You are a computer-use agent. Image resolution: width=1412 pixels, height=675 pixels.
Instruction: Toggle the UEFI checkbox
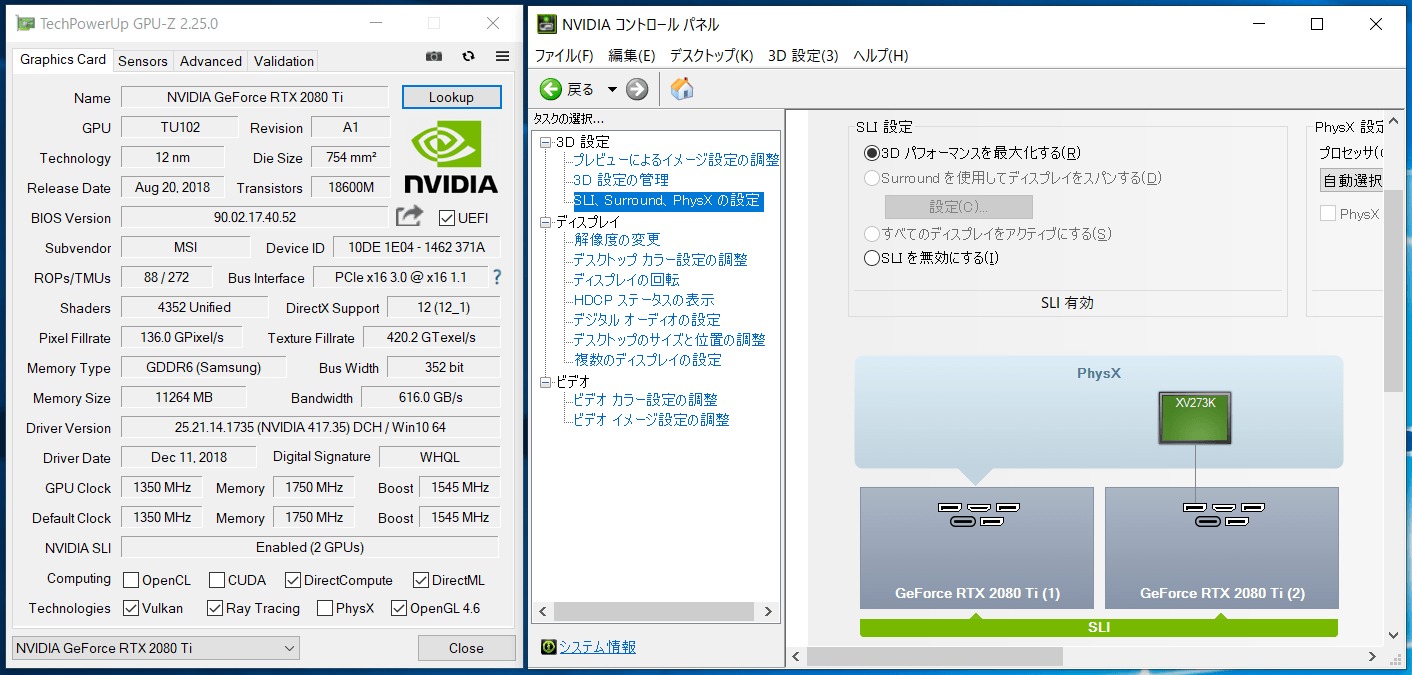(446, 217)
